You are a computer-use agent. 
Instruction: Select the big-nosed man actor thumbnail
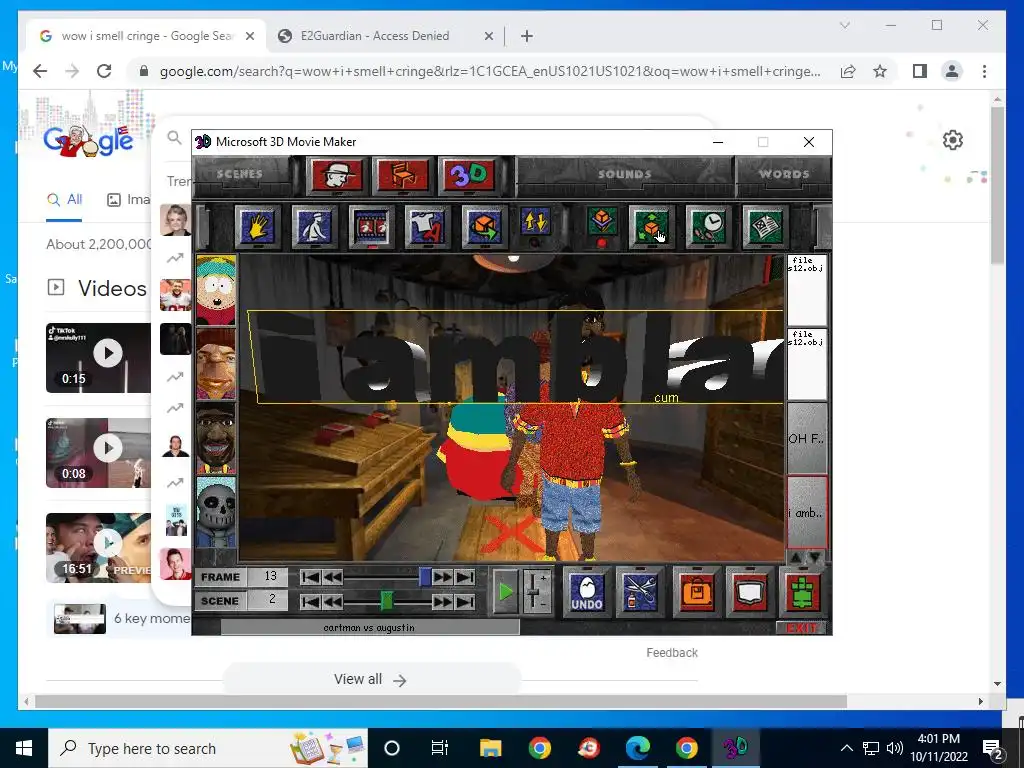[x=216, y=364]
